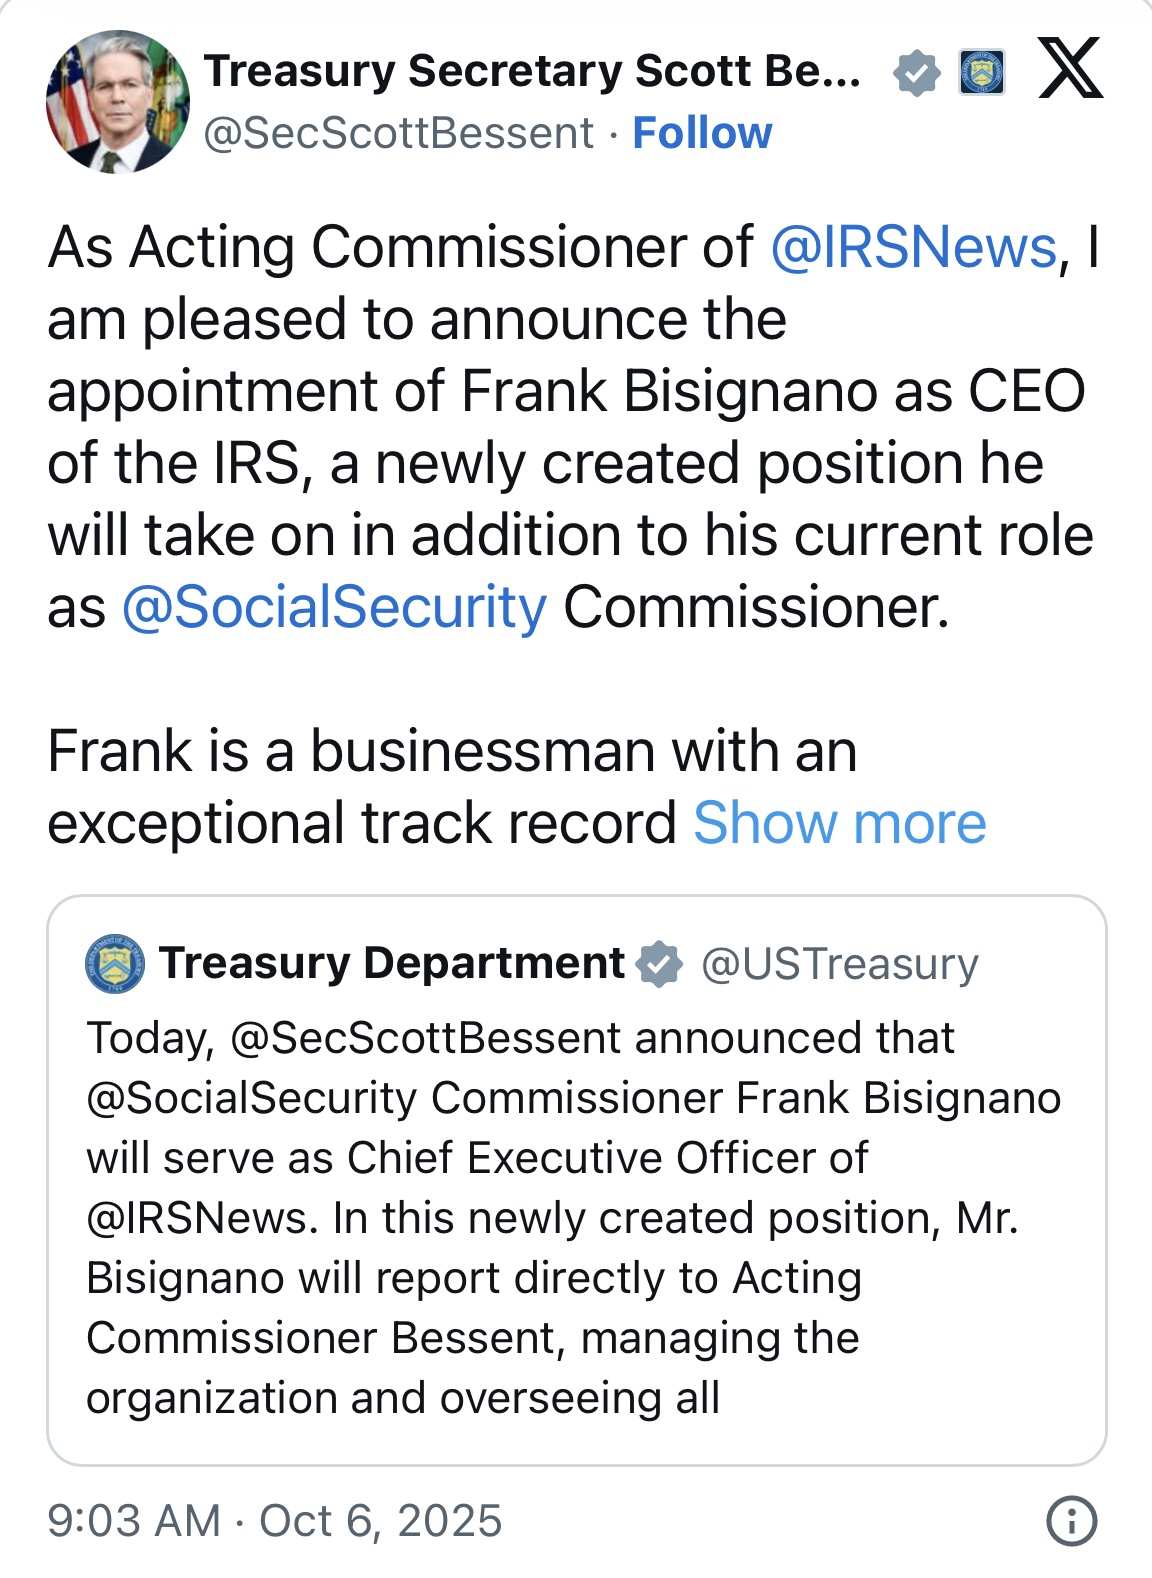Screen dimensions: 1152x1578
Task: Click the @SecScottBessent handle under the name
Action: pyautogui.click(x=399, y=133)
